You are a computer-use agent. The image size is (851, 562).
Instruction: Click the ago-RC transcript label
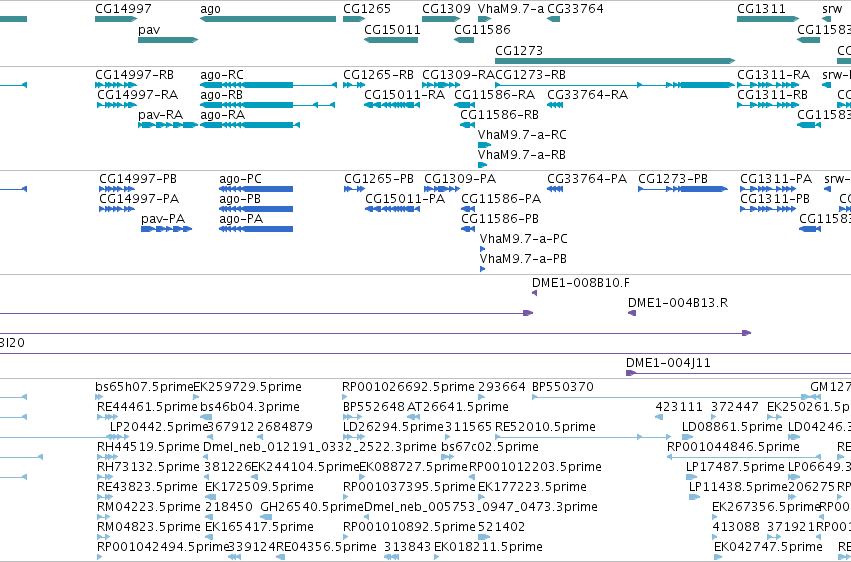point(221,75)
